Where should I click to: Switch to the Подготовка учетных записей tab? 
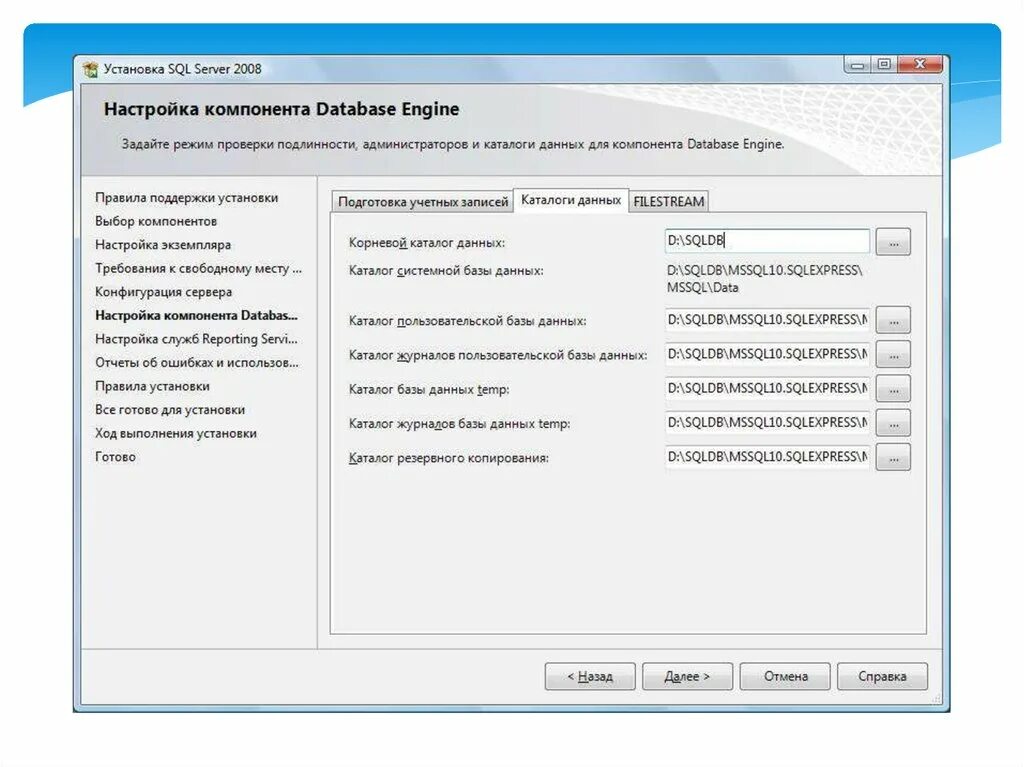pos(423,202)
